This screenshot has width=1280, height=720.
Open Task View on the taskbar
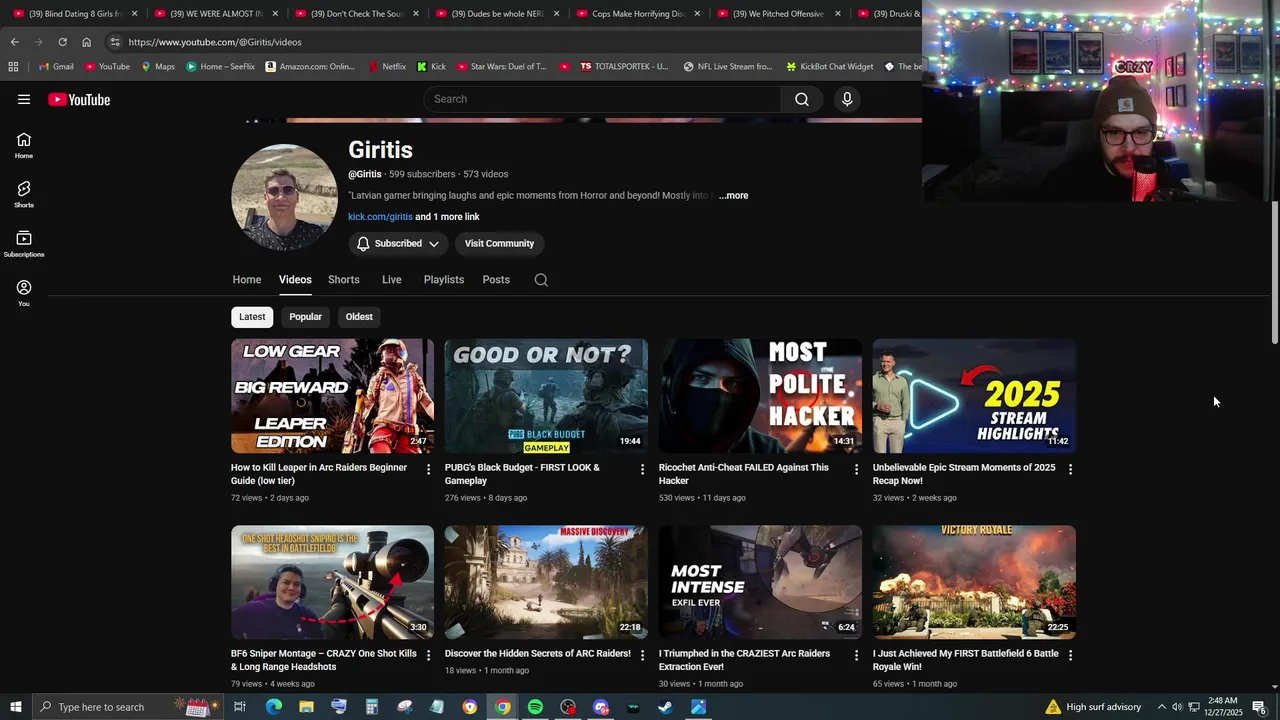click(x=240, y=707)
